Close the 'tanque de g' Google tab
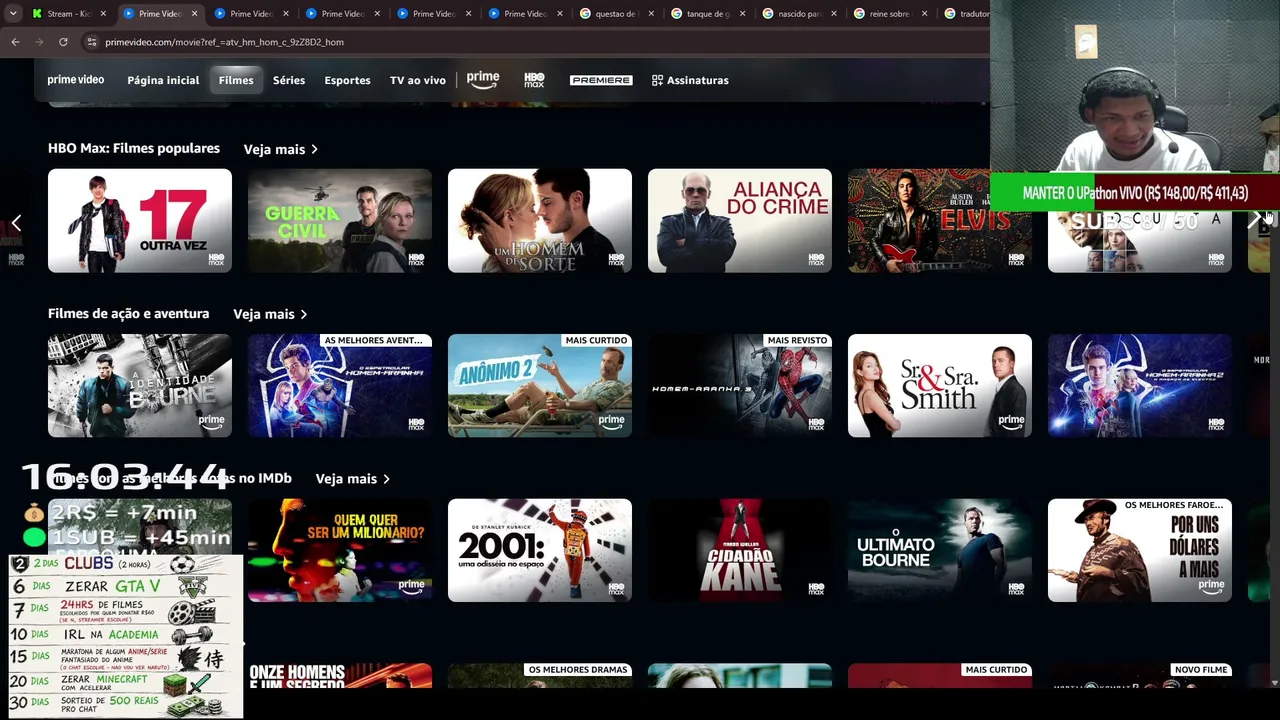 [742, 14]
